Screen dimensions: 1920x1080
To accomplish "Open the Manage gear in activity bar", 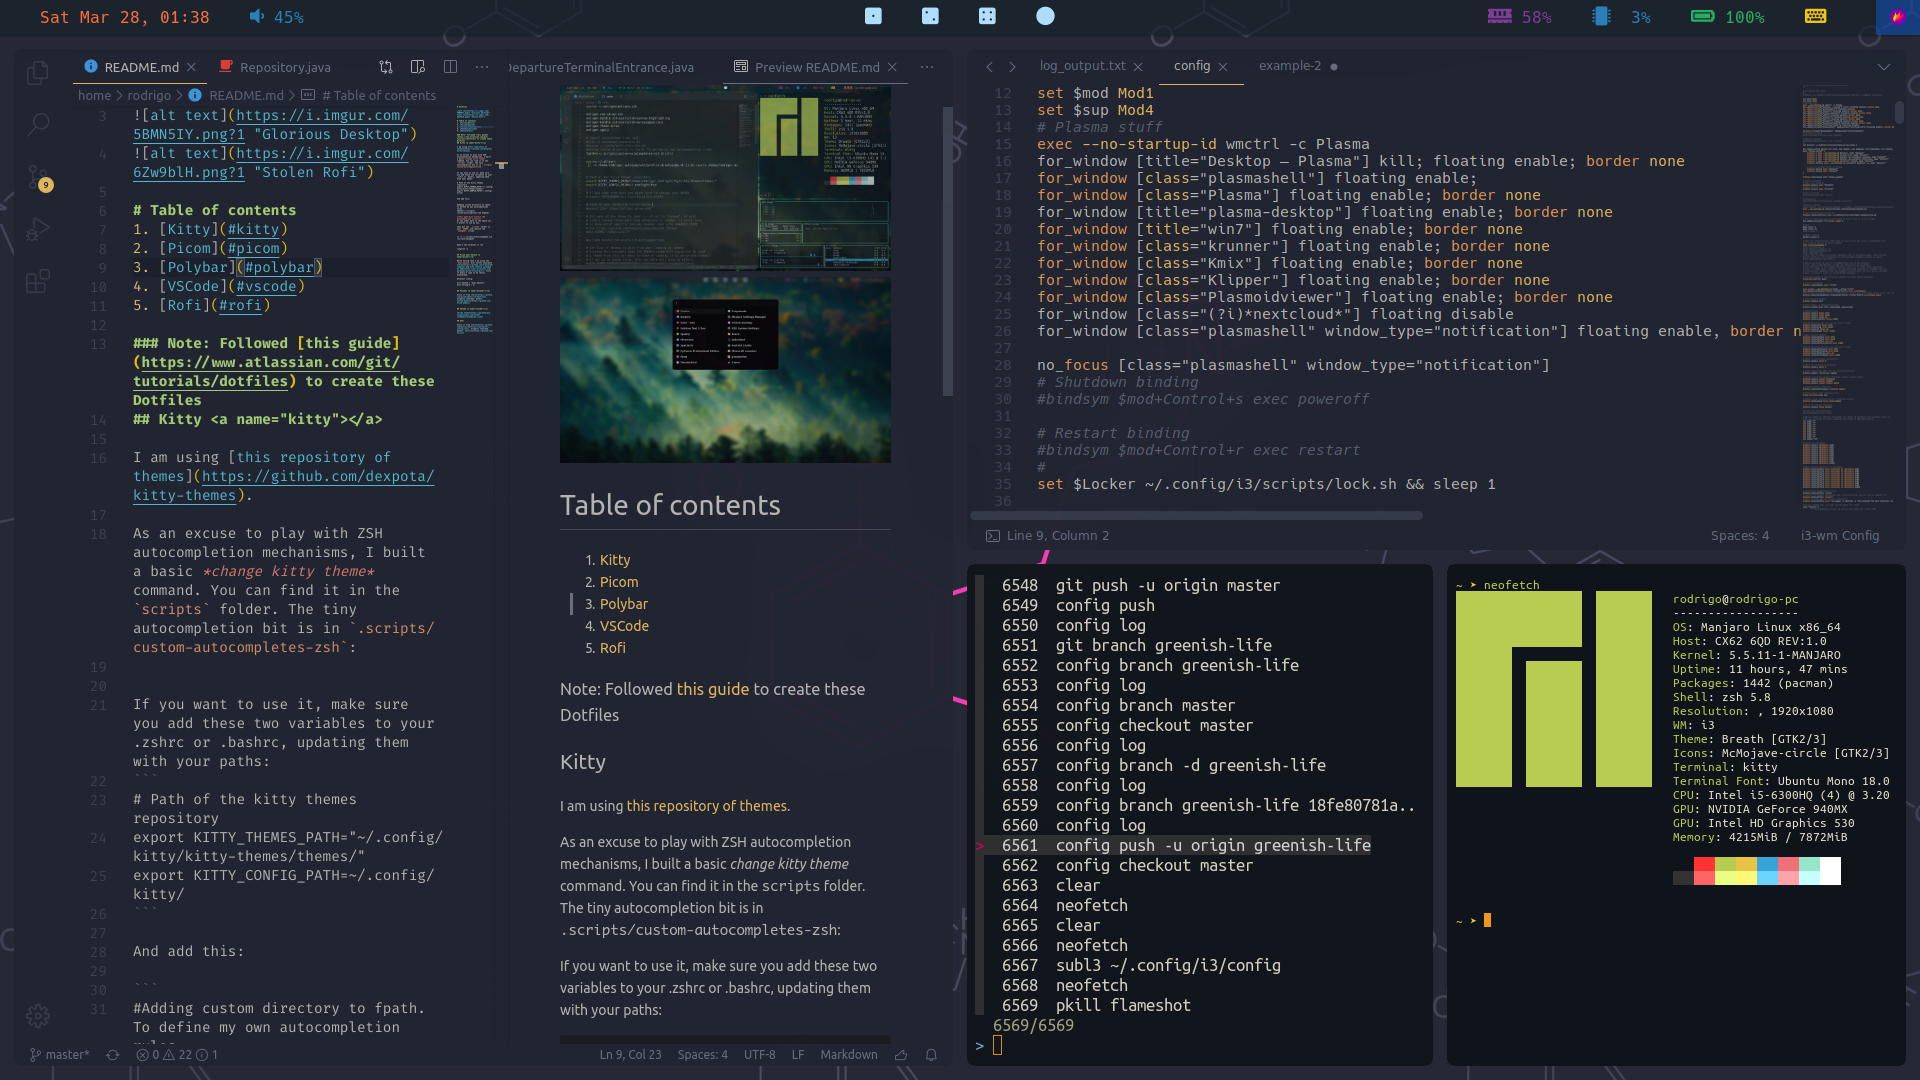I will point(37,1016).
